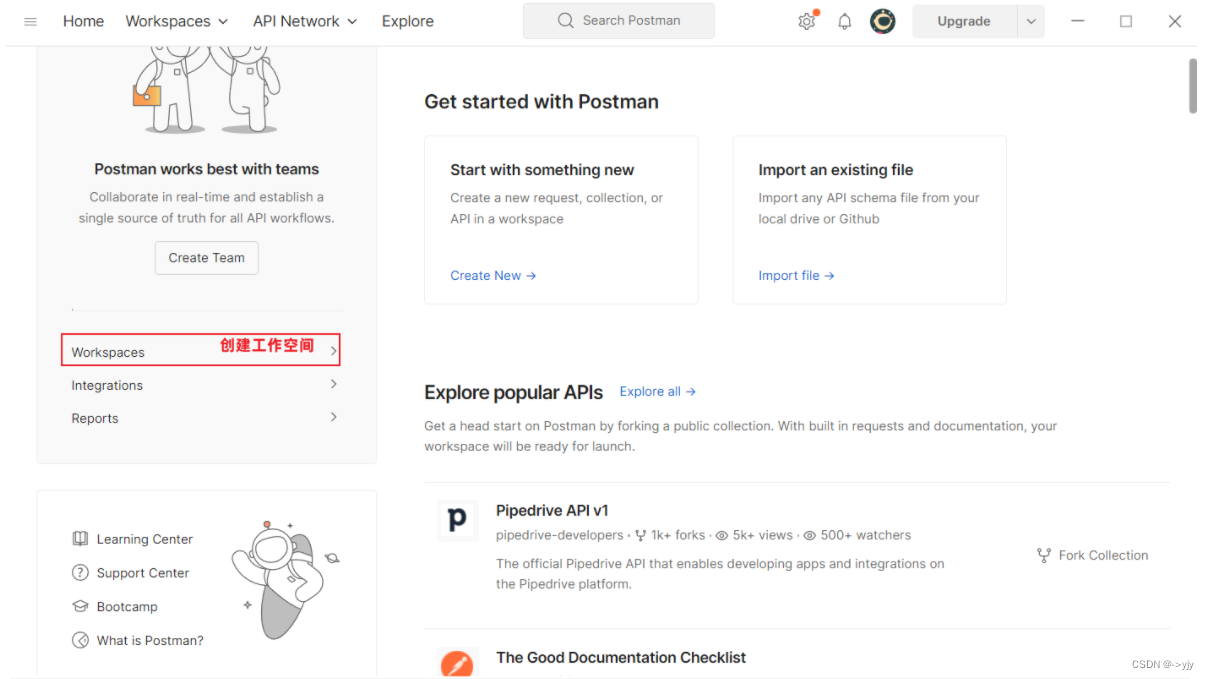1209x679 pixels.
Task: Click the vertical scrollbar thumb
Action: (x=1192, y=86)
